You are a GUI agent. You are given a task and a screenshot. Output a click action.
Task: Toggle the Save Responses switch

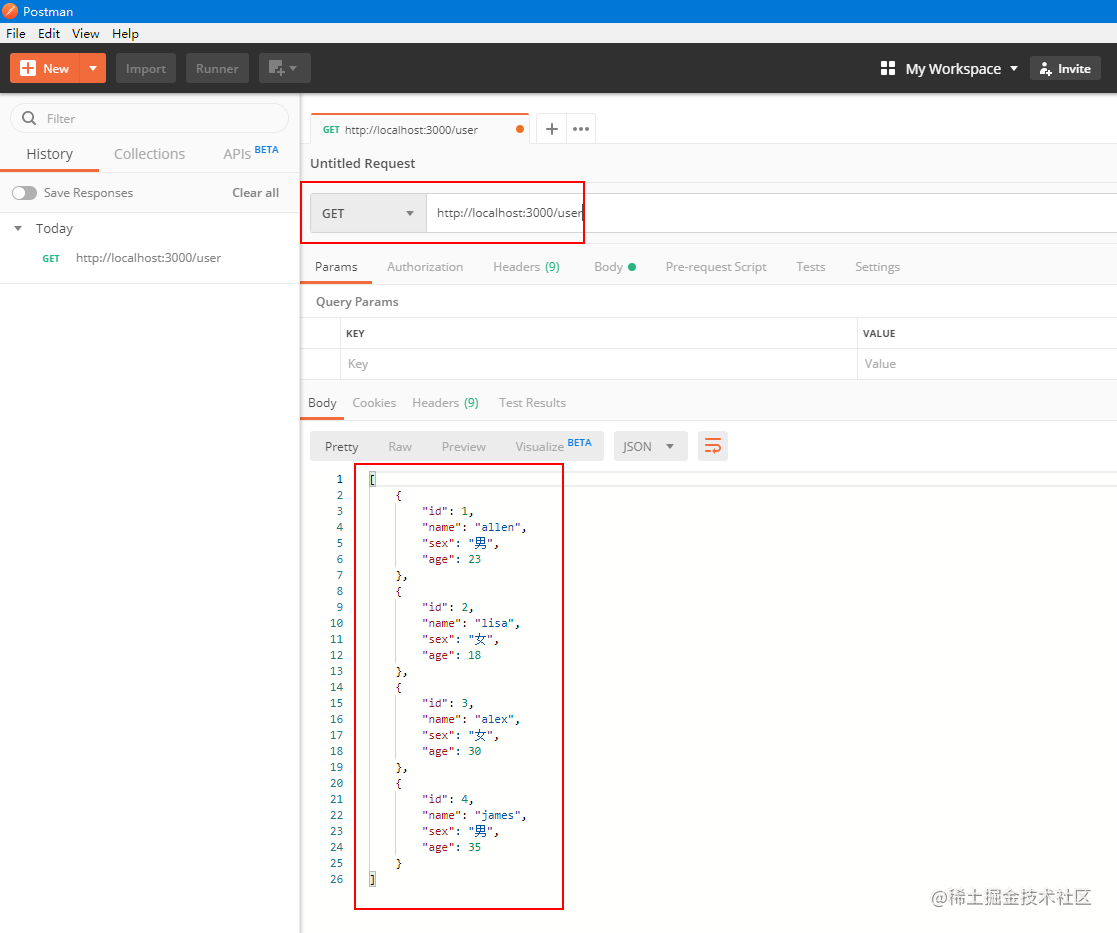click(22, 192)
